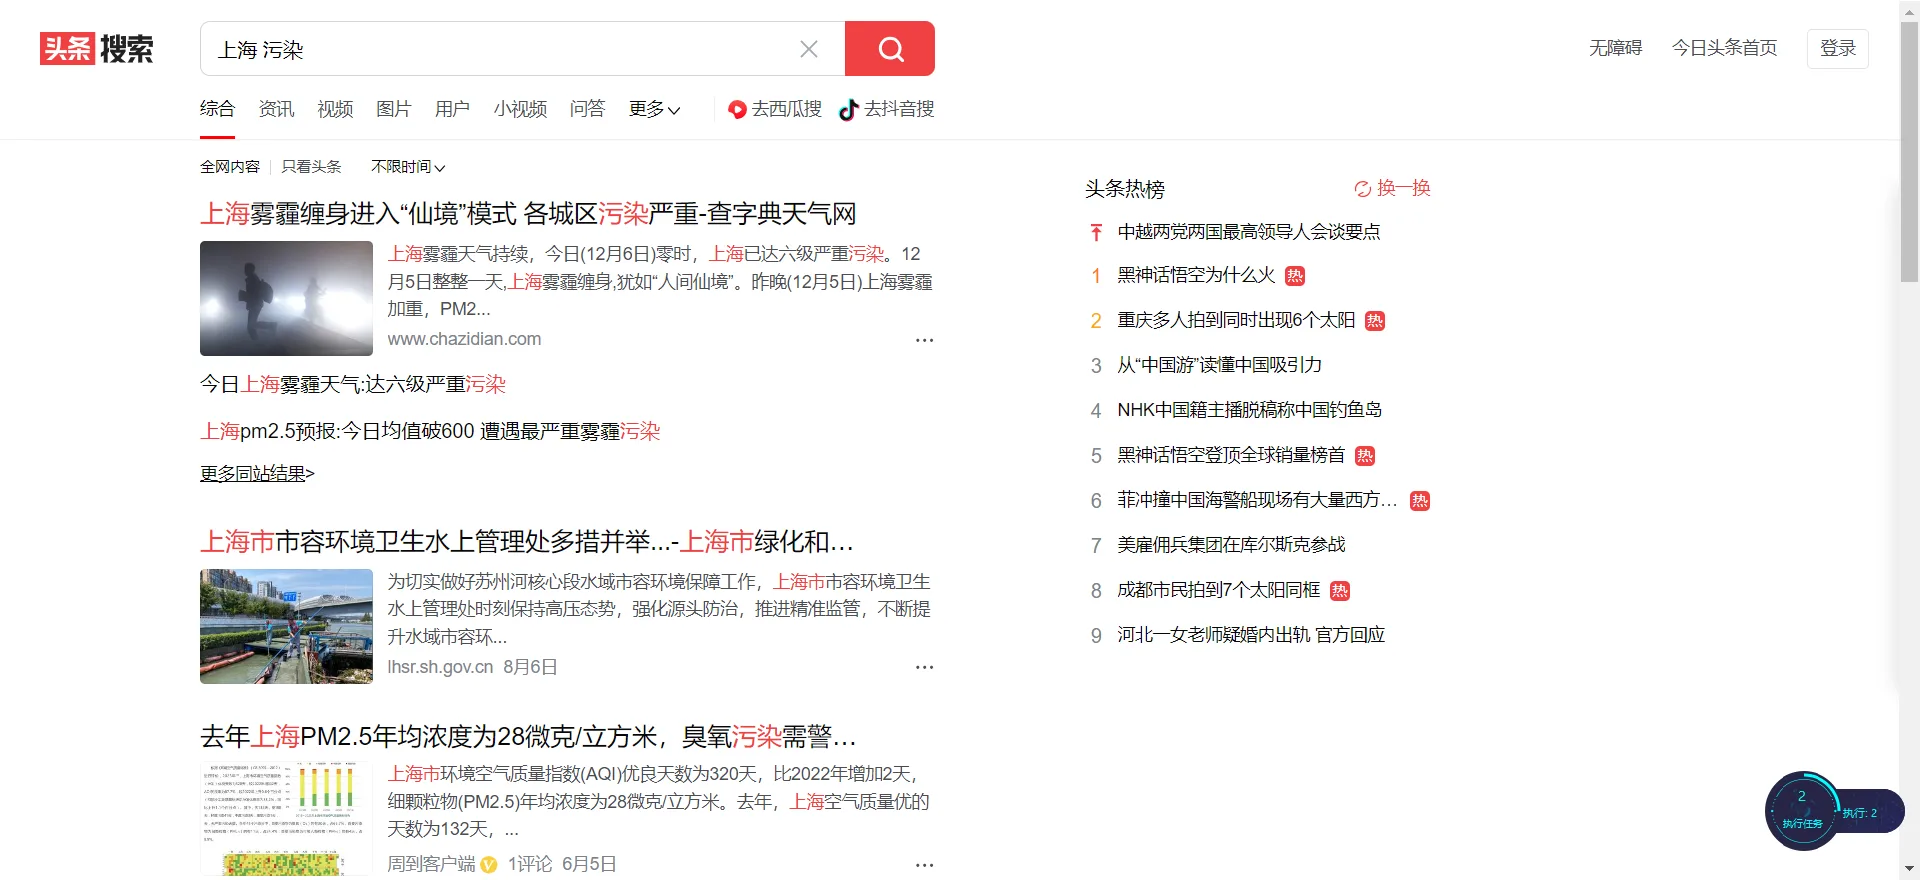Click the 头条搜索 logo
This screenshot has height=880, width=1920.
tap(97, 48)
